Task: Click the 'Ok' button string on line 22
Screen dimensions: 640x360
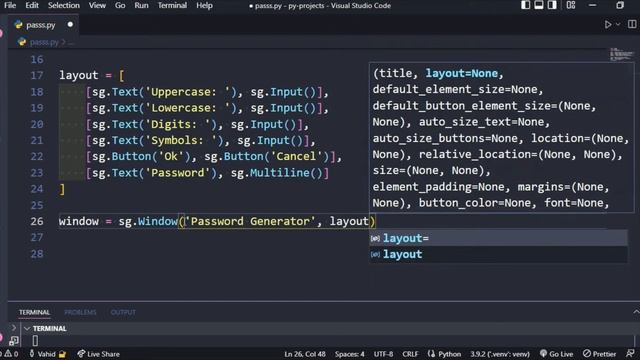Action: (171, 156)
